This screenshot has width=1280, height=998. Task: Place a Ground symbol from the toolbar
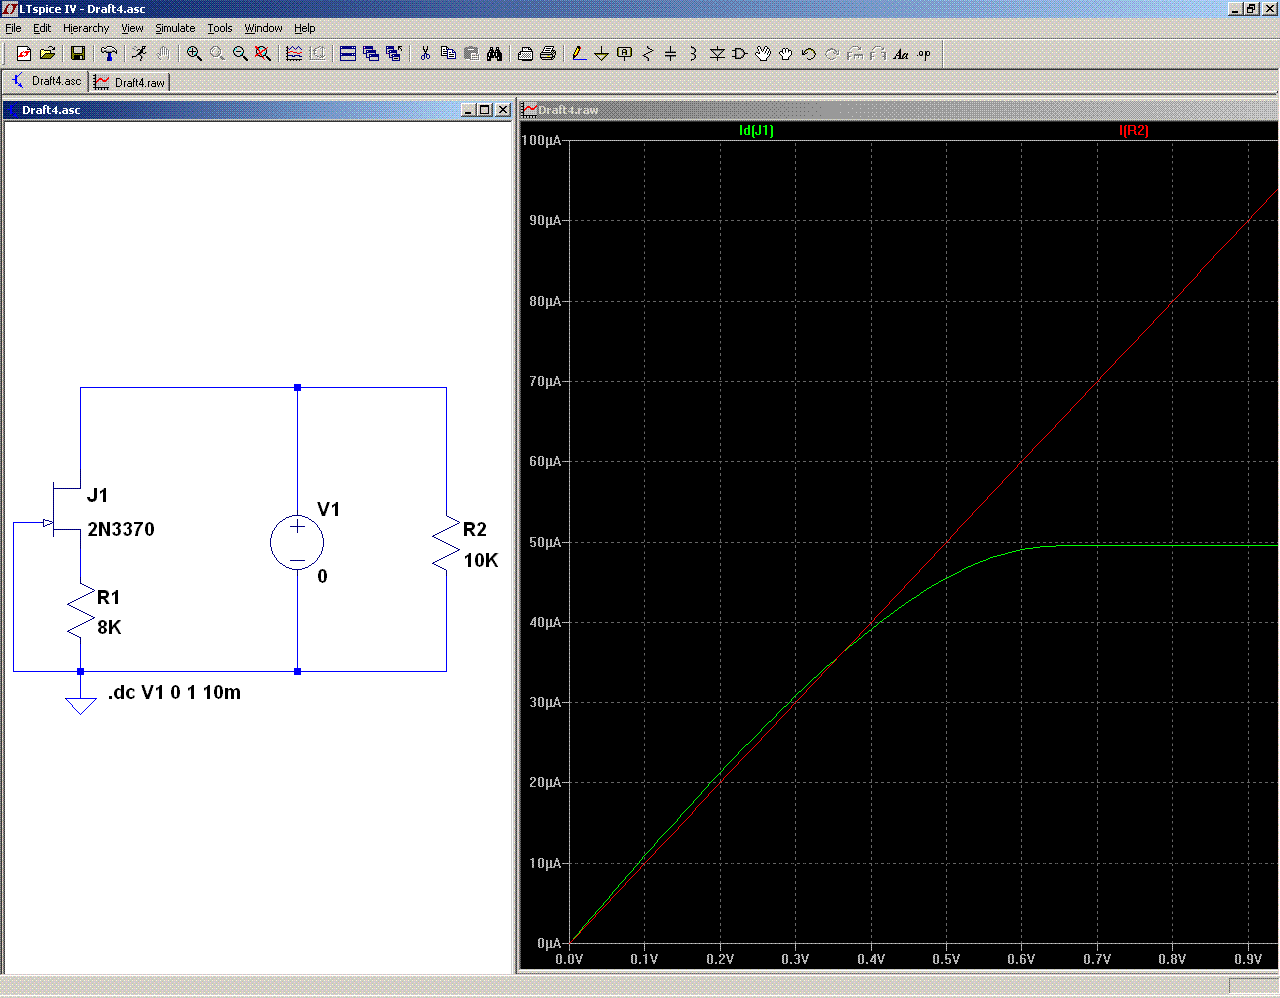601,54
